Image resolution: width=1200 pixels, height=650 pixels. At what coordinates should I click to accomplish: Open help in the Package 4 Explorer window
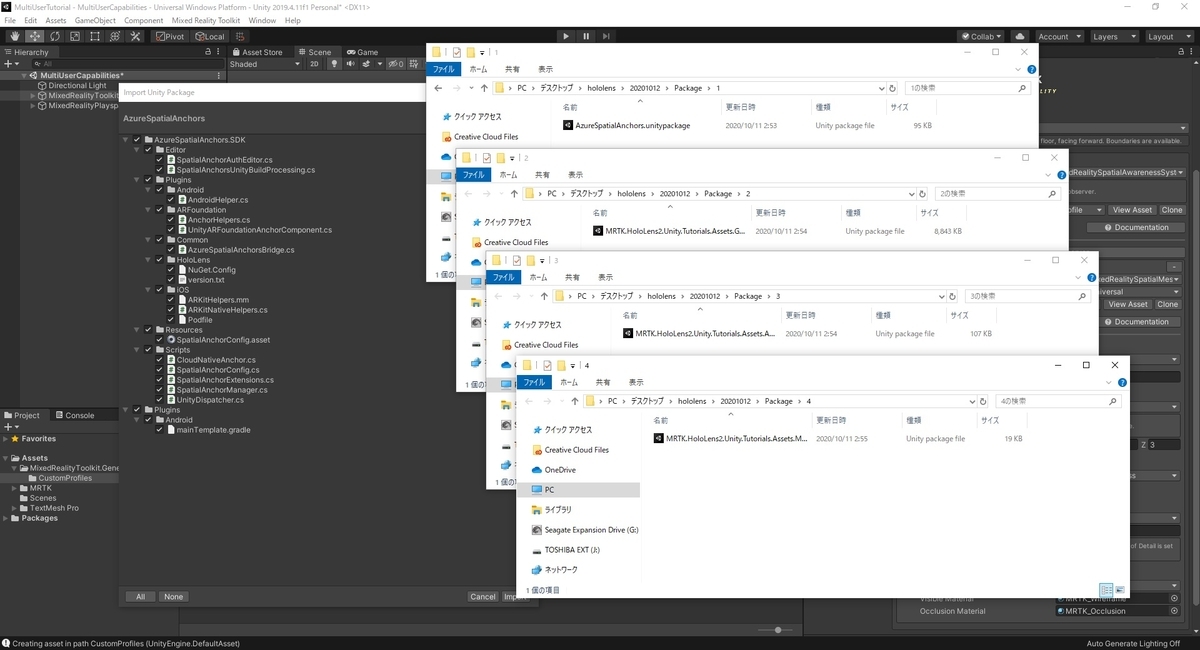[1122, 382]
